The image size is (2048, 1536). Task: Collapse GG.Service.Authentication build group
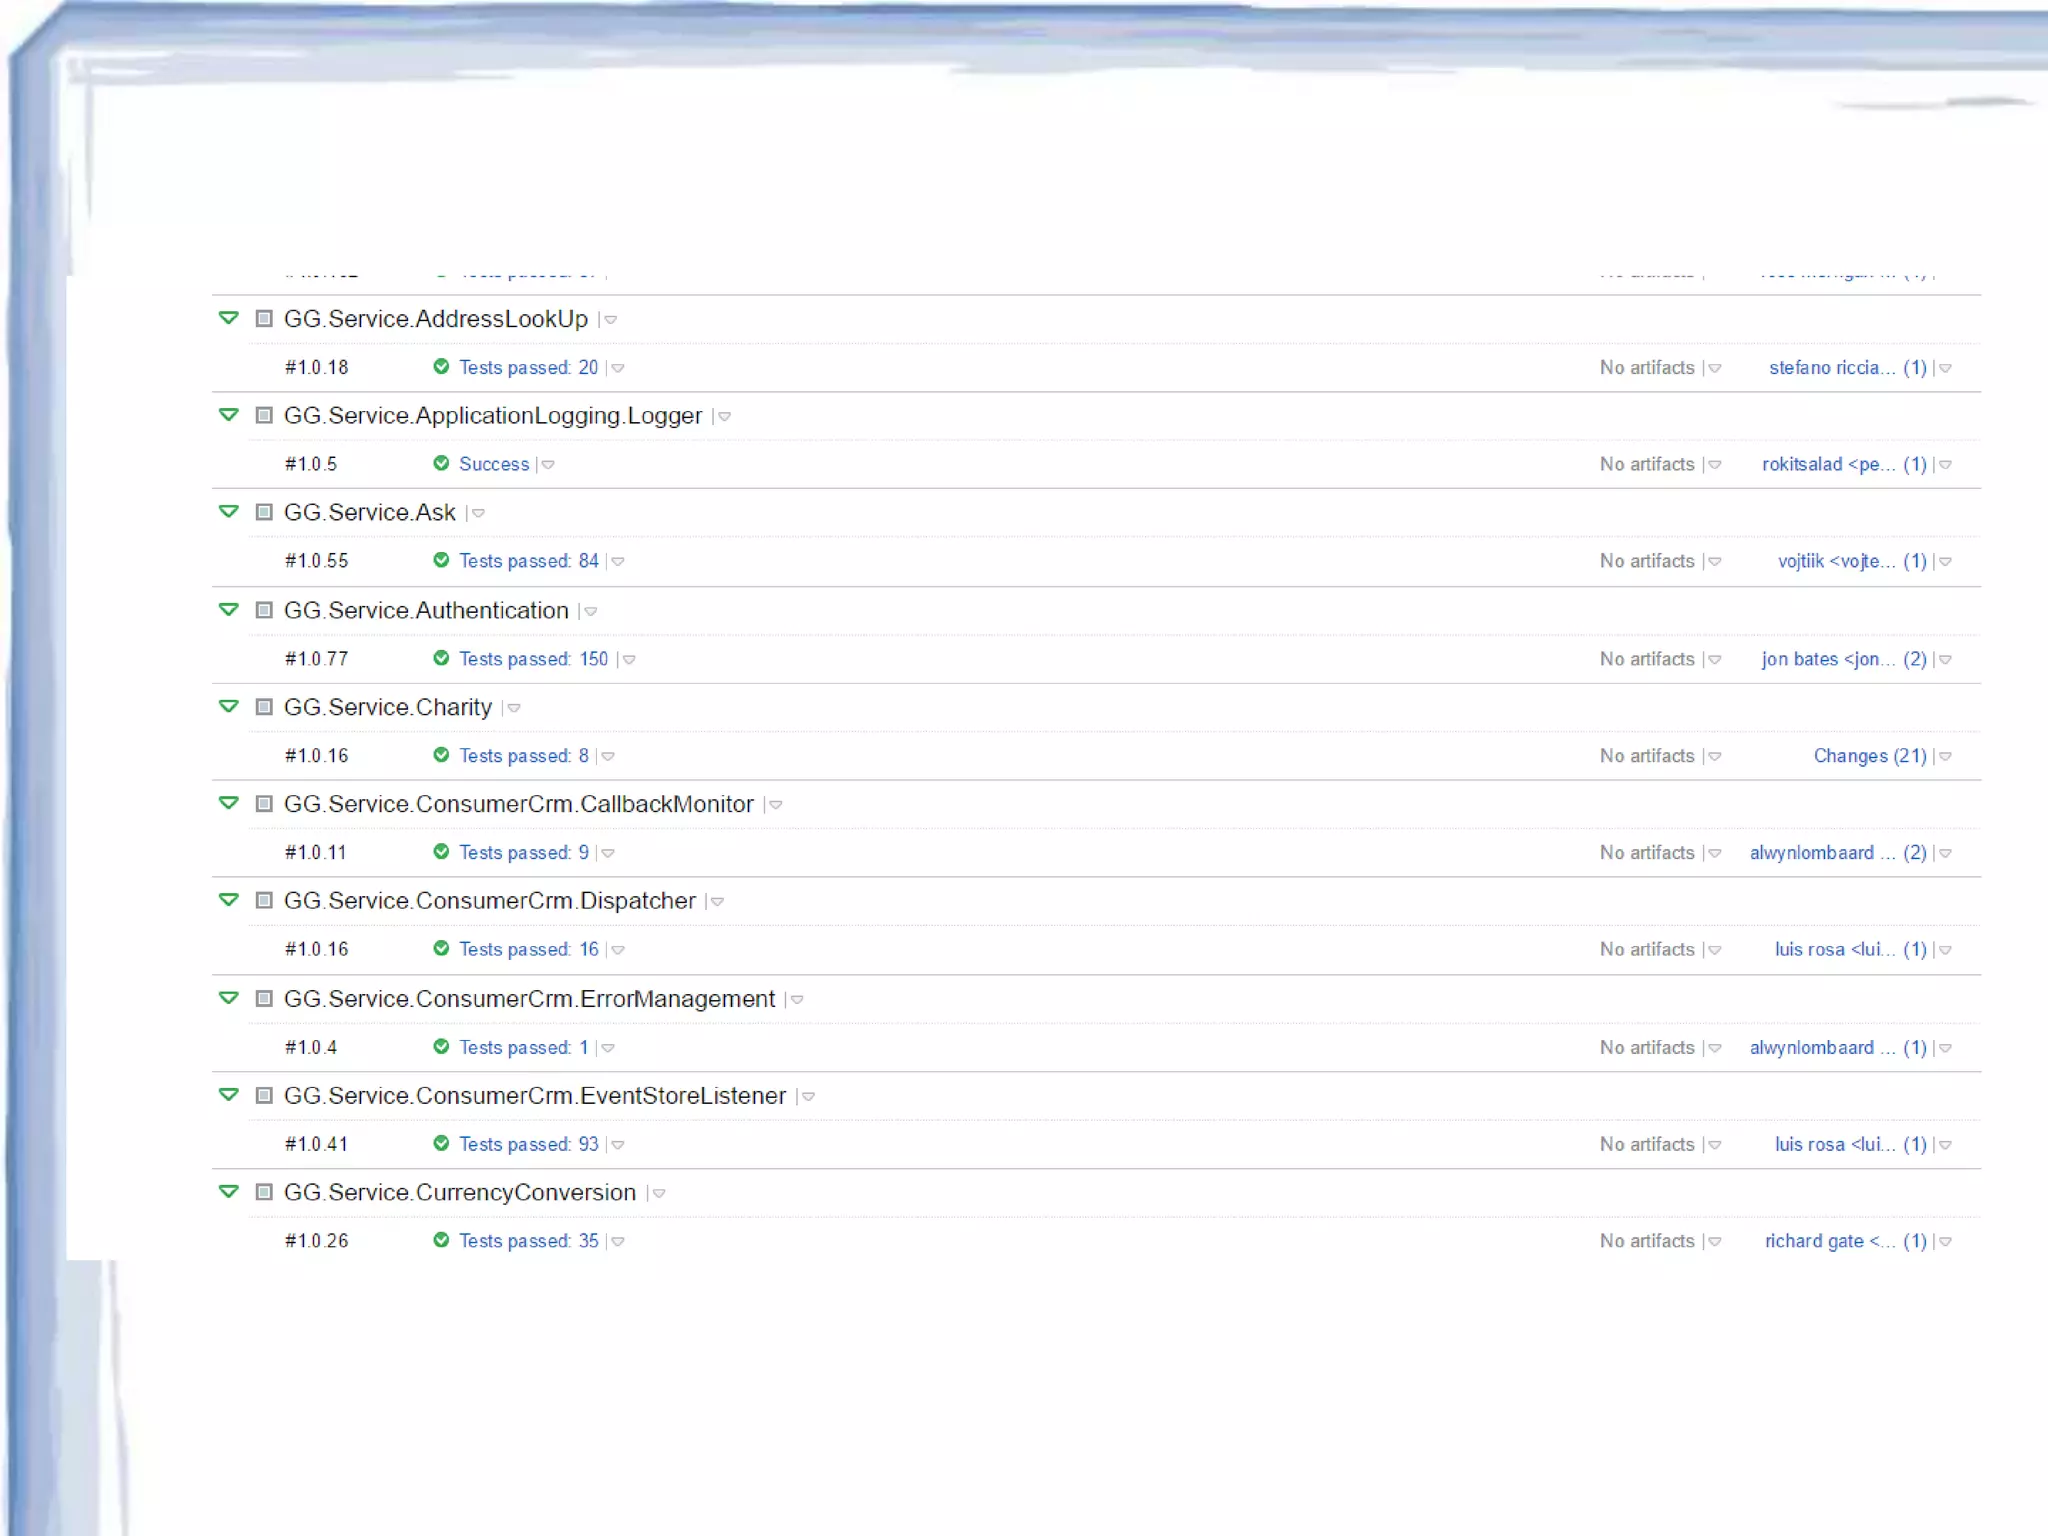229,610
